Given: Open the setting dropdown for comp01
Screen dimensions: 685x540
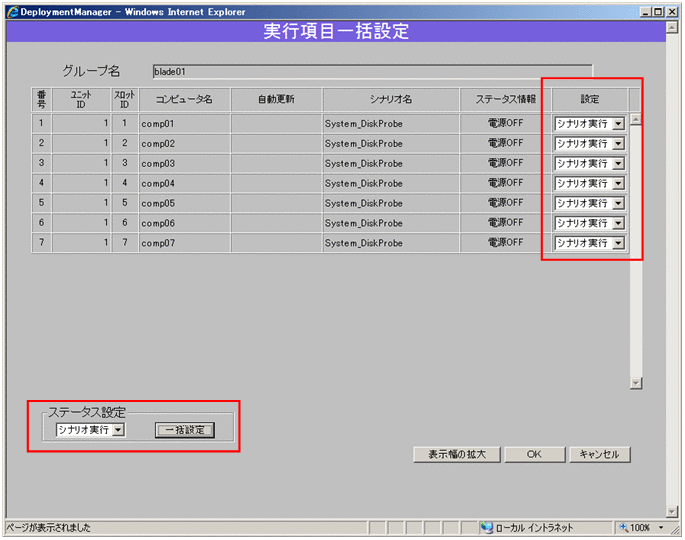Looking at the screenshot, I should [x=589, y=124].
